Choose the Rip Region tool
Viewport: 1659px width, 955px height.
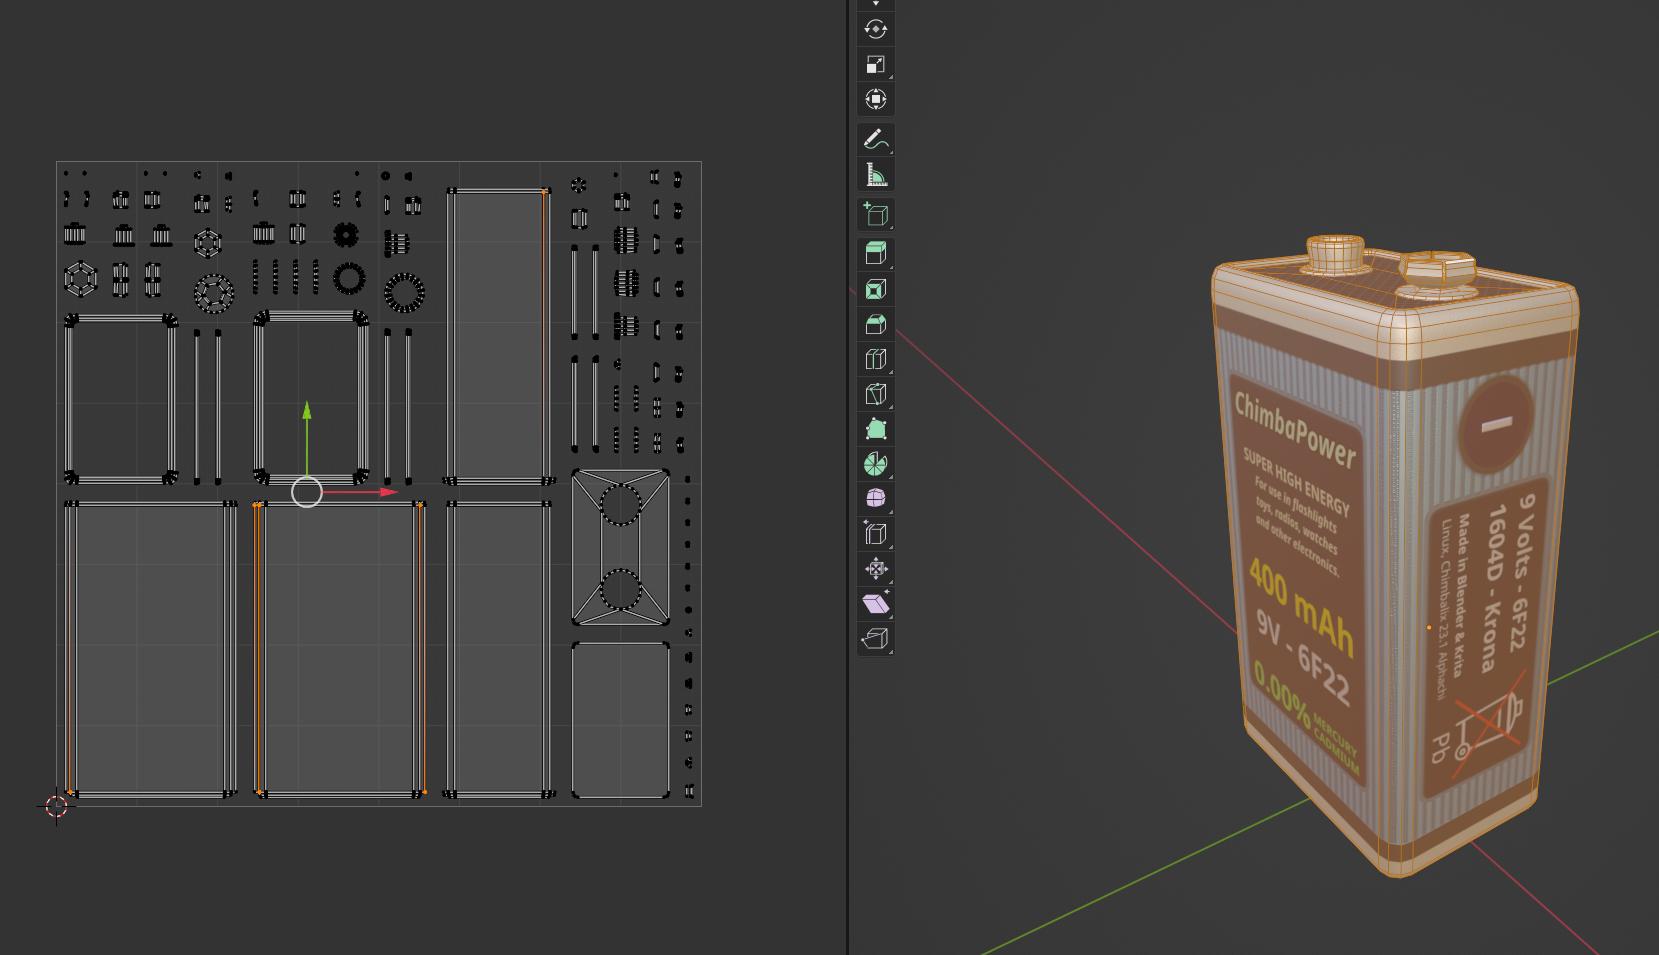(x=875, y=639)
